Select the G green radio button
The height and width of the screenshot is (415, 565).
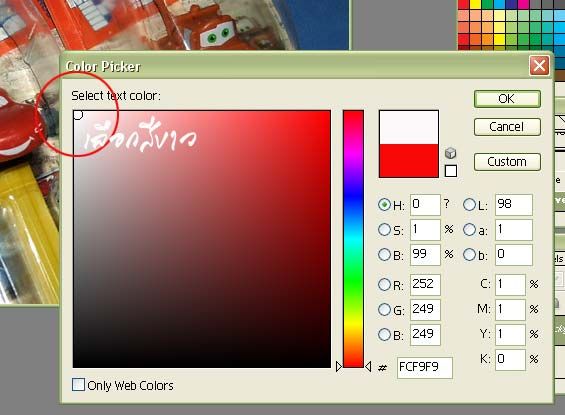[x=384, y=309]
